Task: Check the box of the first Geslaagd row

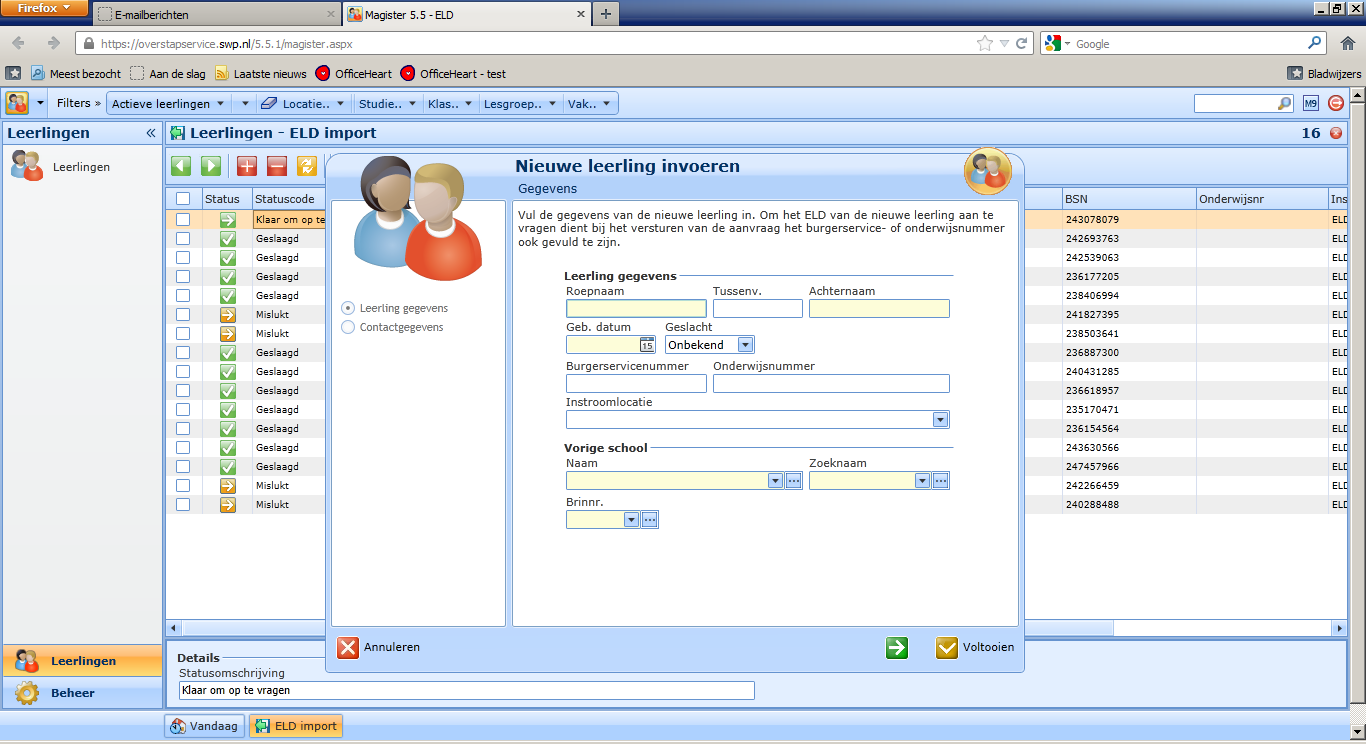Action: 183,239
